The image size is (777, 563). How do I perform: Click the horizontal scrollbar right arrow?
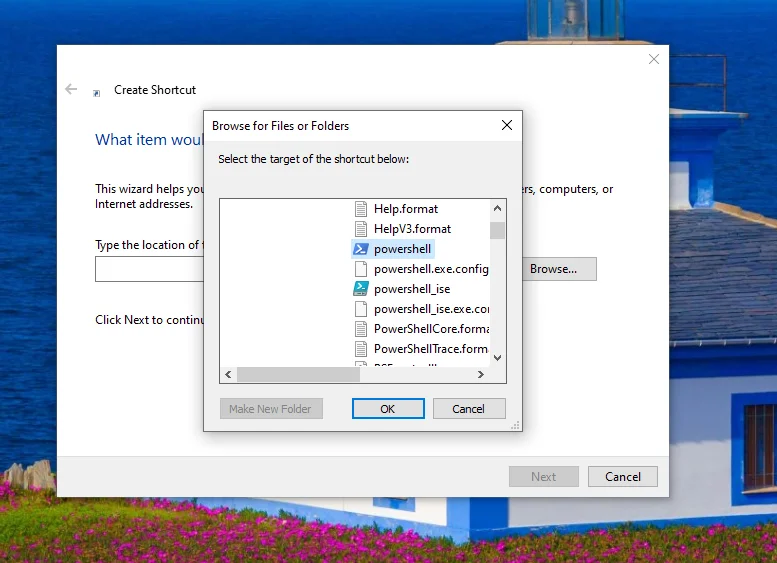[x=480, y=375]
